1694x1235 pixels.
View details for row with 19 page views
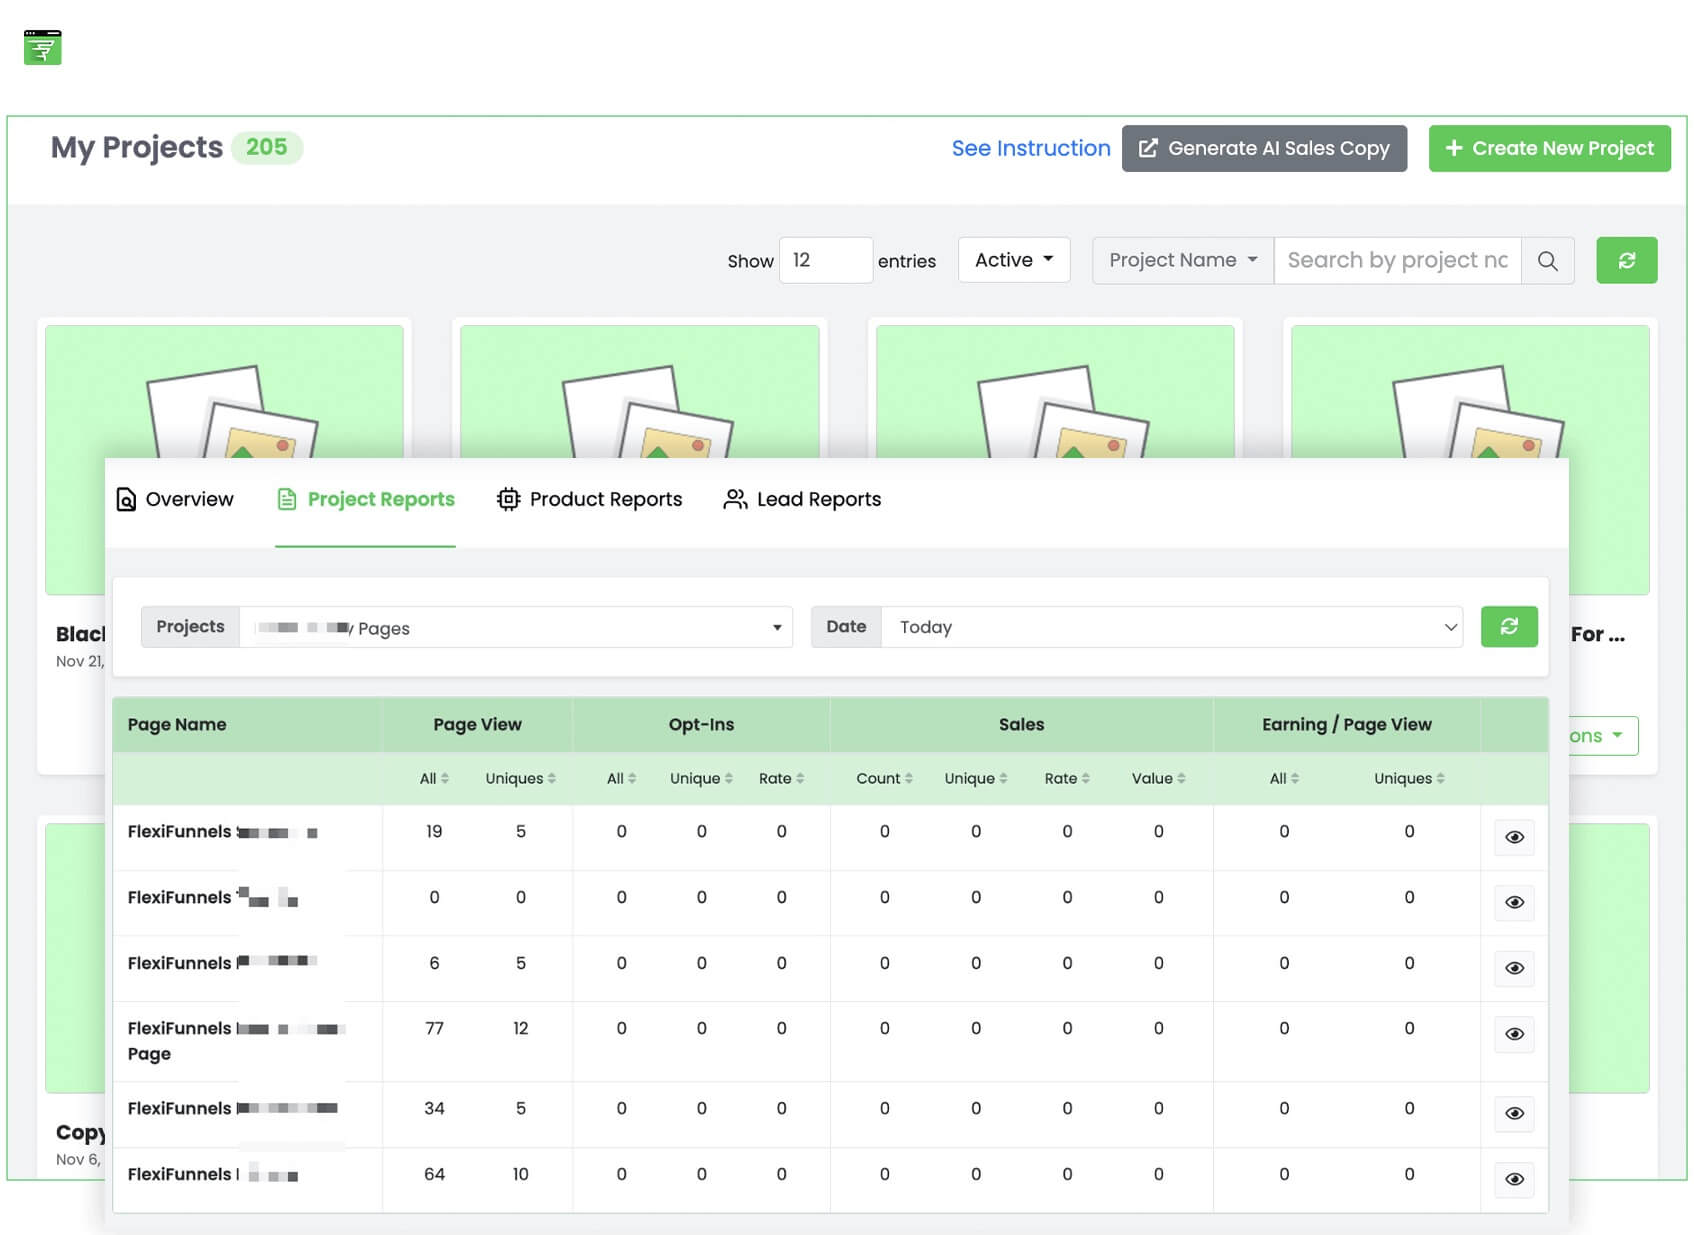(1514, 837)
